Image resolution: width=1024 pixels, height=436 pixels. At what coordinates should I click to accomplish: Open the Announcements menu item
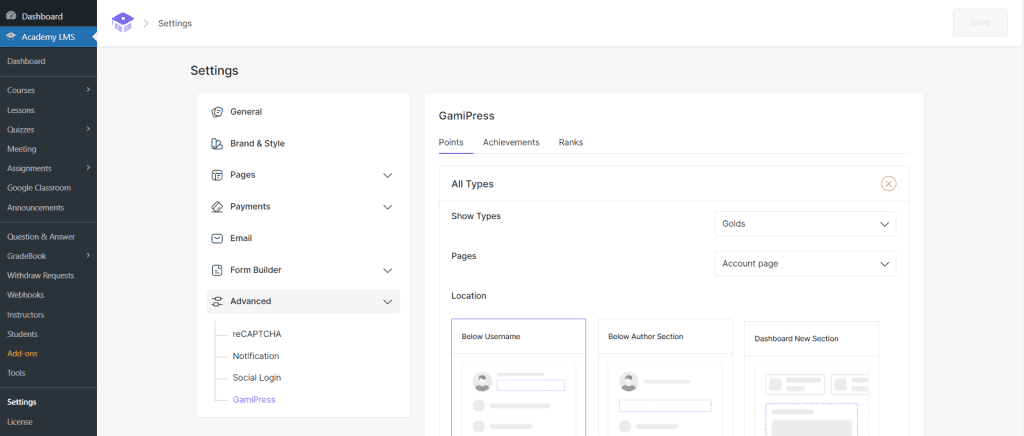click(x=36, y=208)
